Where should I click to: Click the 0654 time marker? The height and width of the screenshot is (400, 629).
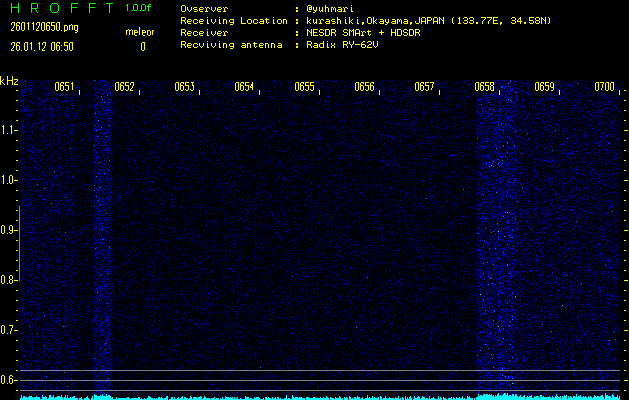click(x=244, y=87)
